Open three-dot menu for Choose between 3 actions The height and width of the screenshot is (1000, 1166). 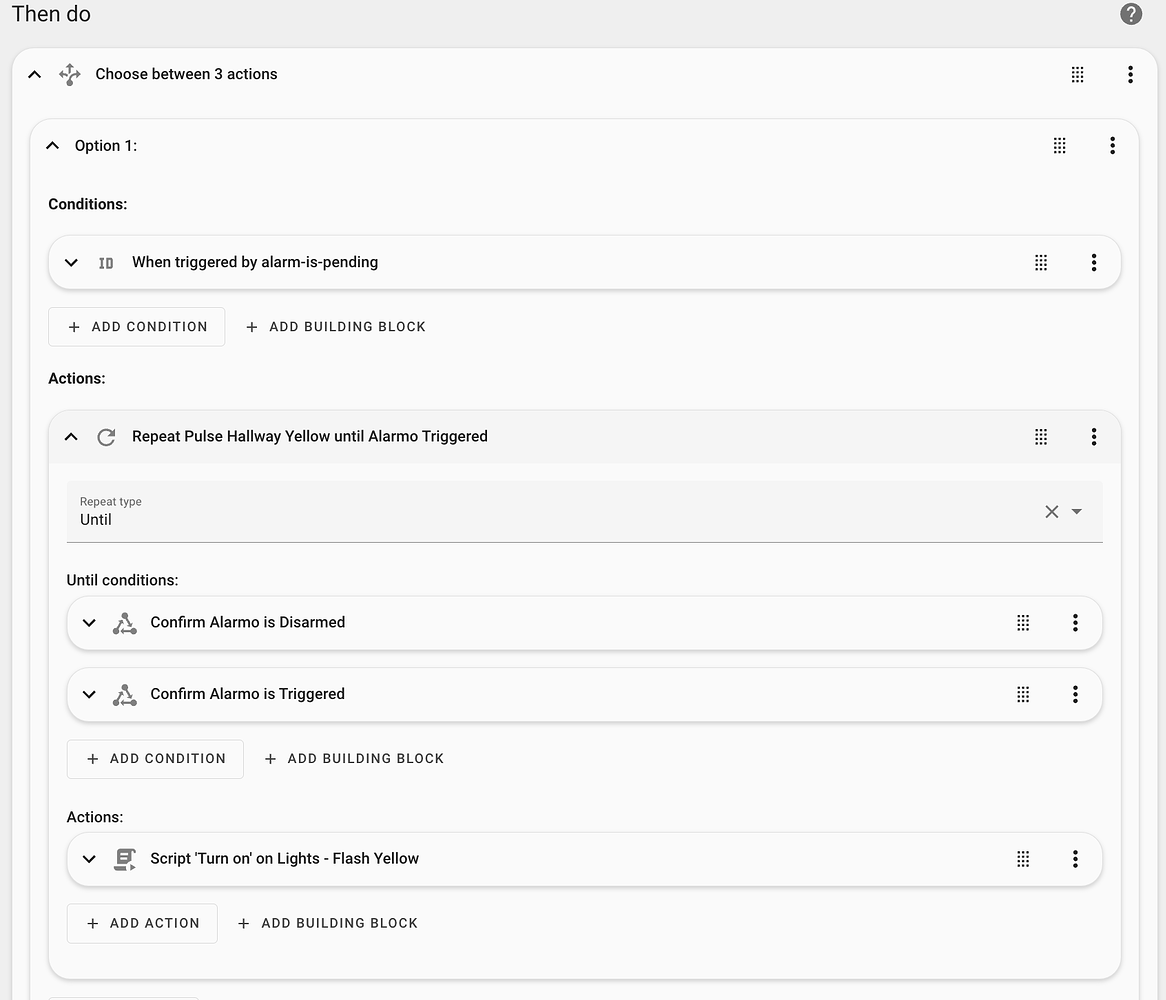click(x=1130, y=74)
